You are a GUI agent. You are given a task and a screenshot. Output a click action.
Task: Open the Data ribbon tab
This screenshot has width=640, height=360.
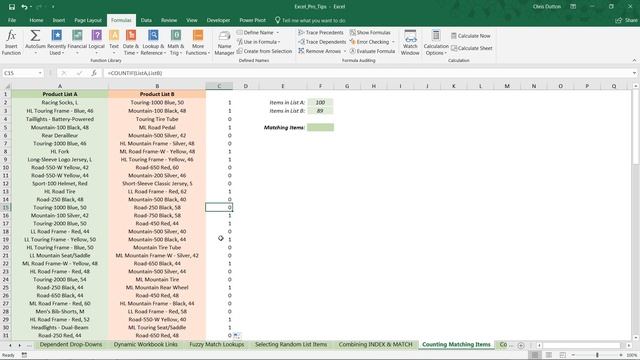[x=146, y=20]
